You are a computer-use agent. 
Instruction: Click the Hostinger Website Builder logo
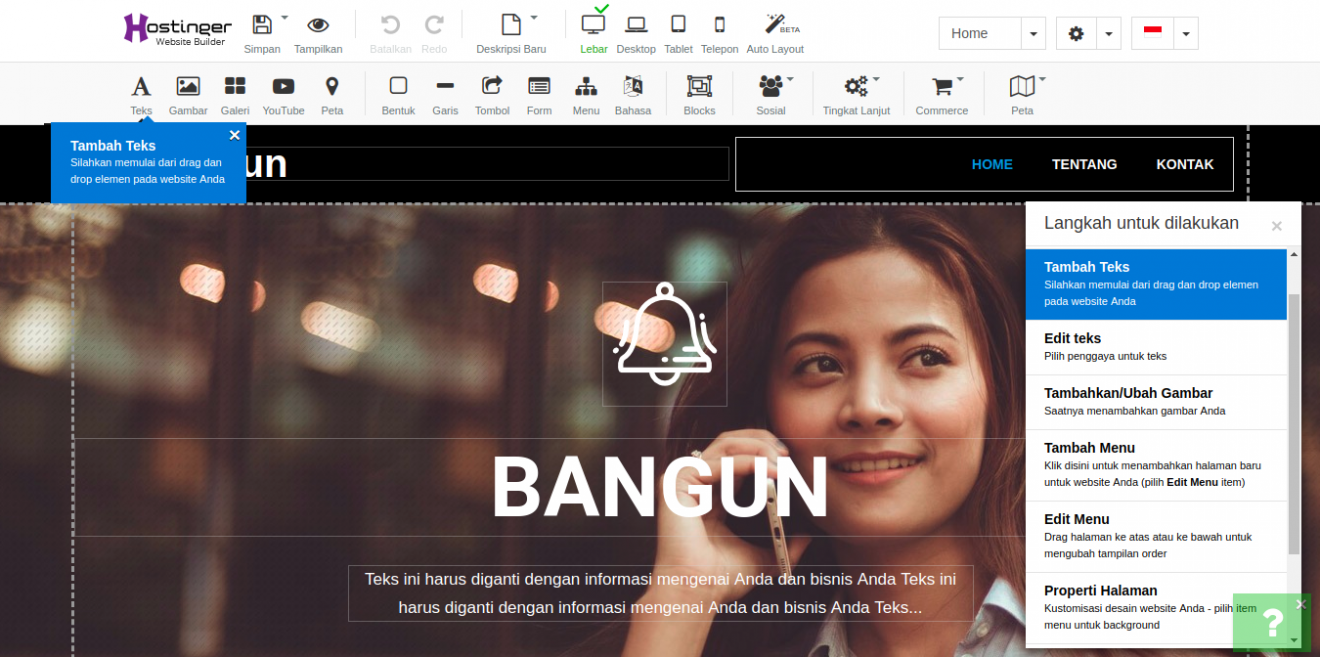177,29
